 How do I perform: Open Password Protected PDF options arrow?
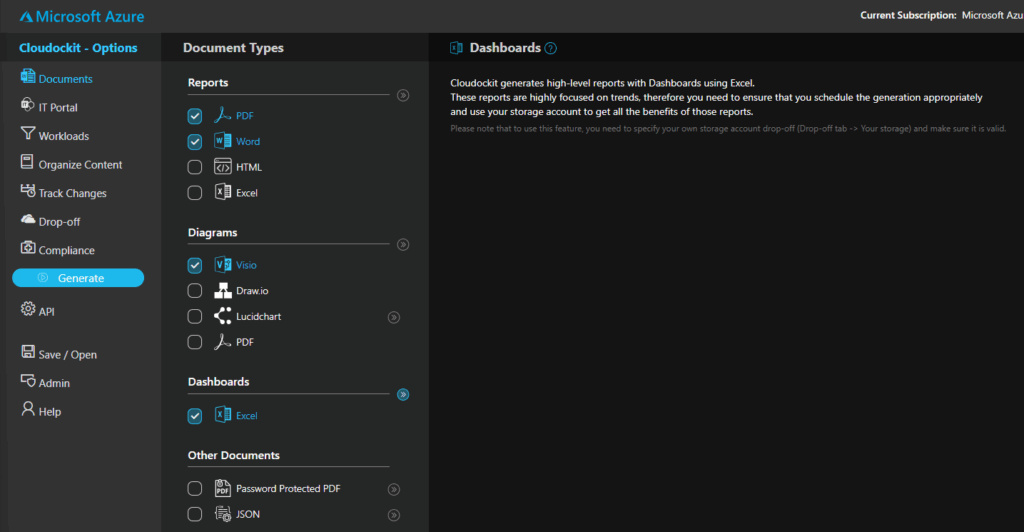(394, 489)
